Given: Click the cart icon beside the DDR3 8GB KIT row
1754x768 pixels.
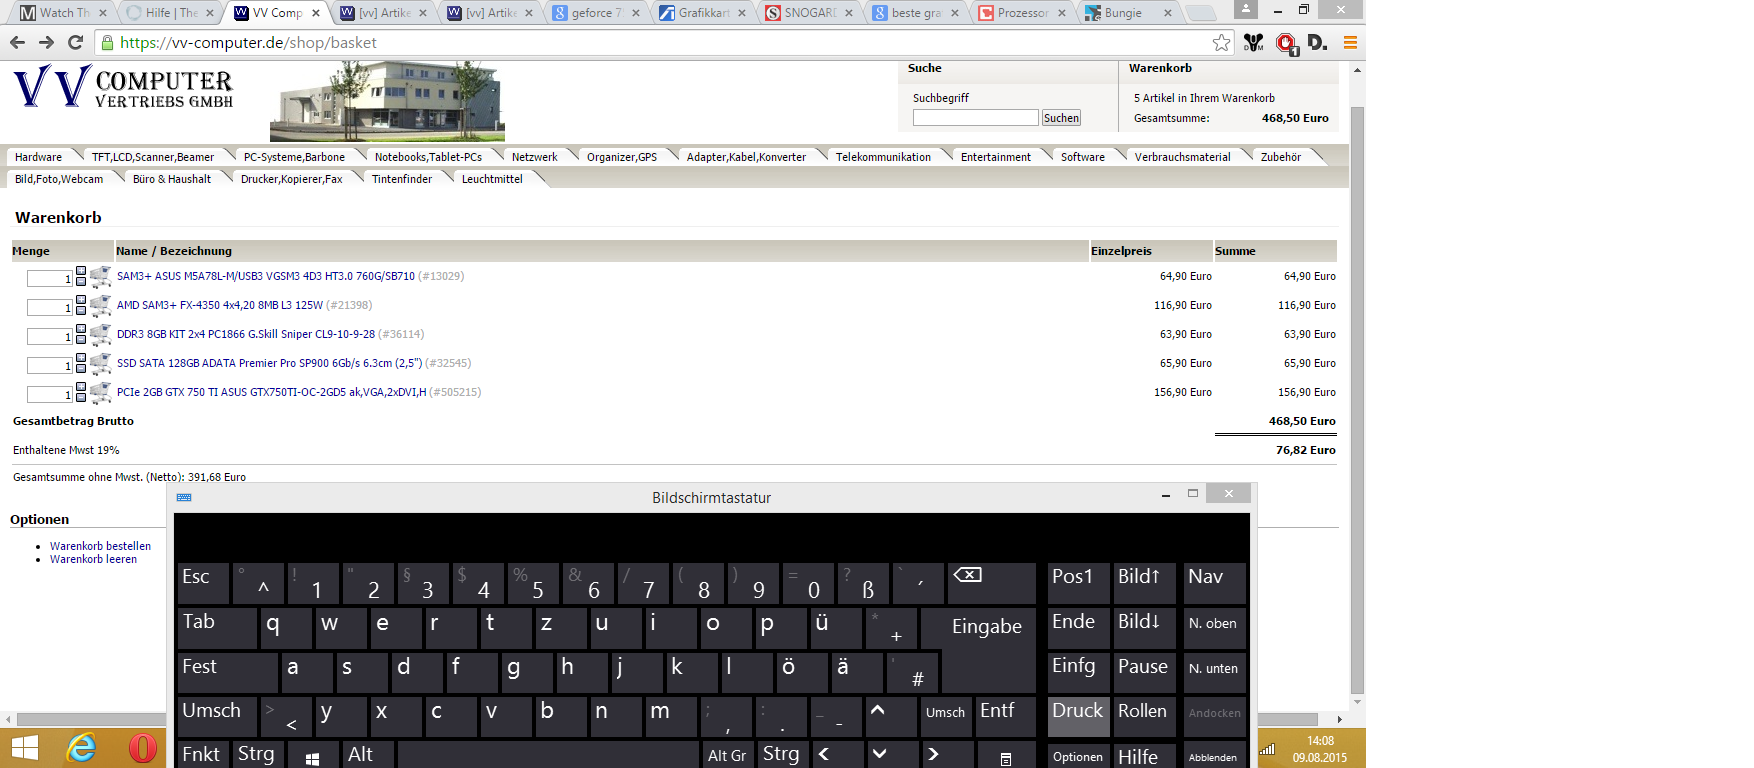Looking at the screenshot, I should pos(100,335).
